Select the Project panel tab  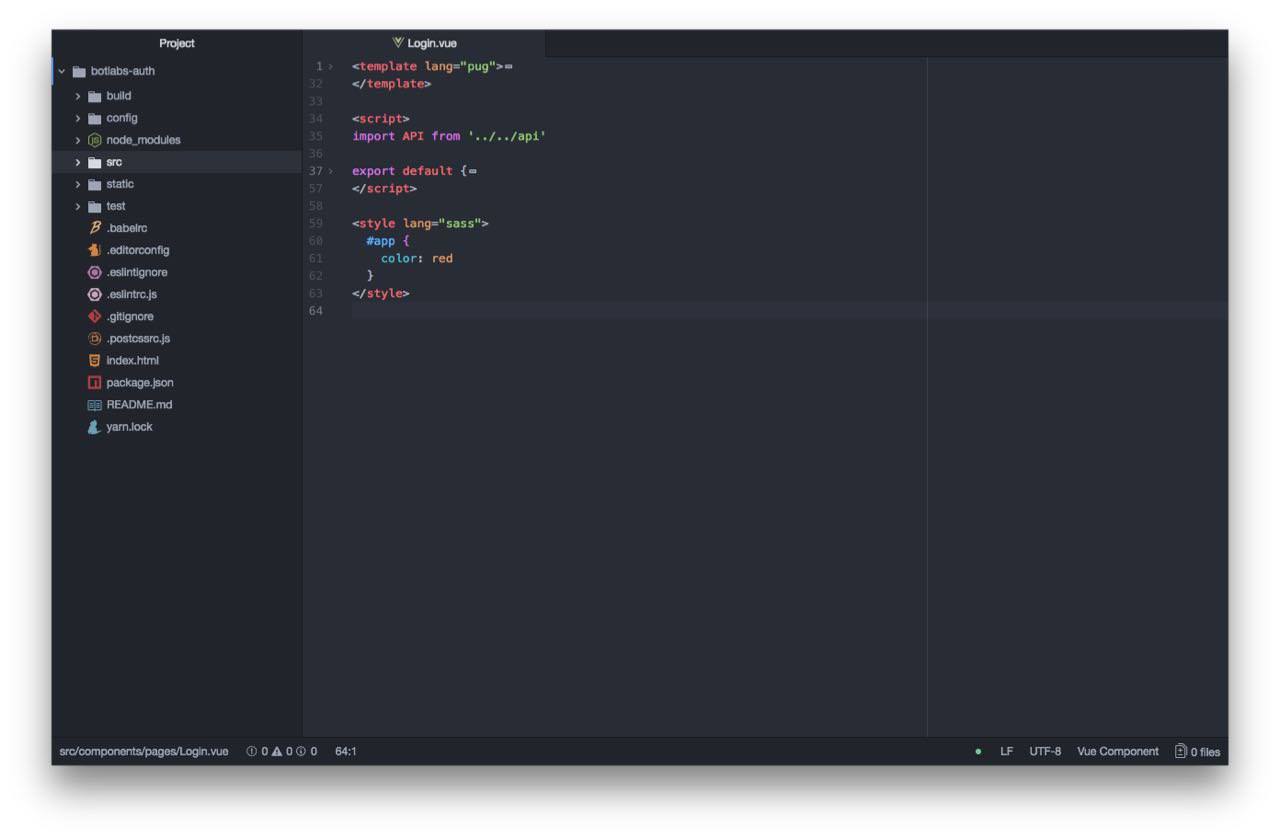coord(177,43)
